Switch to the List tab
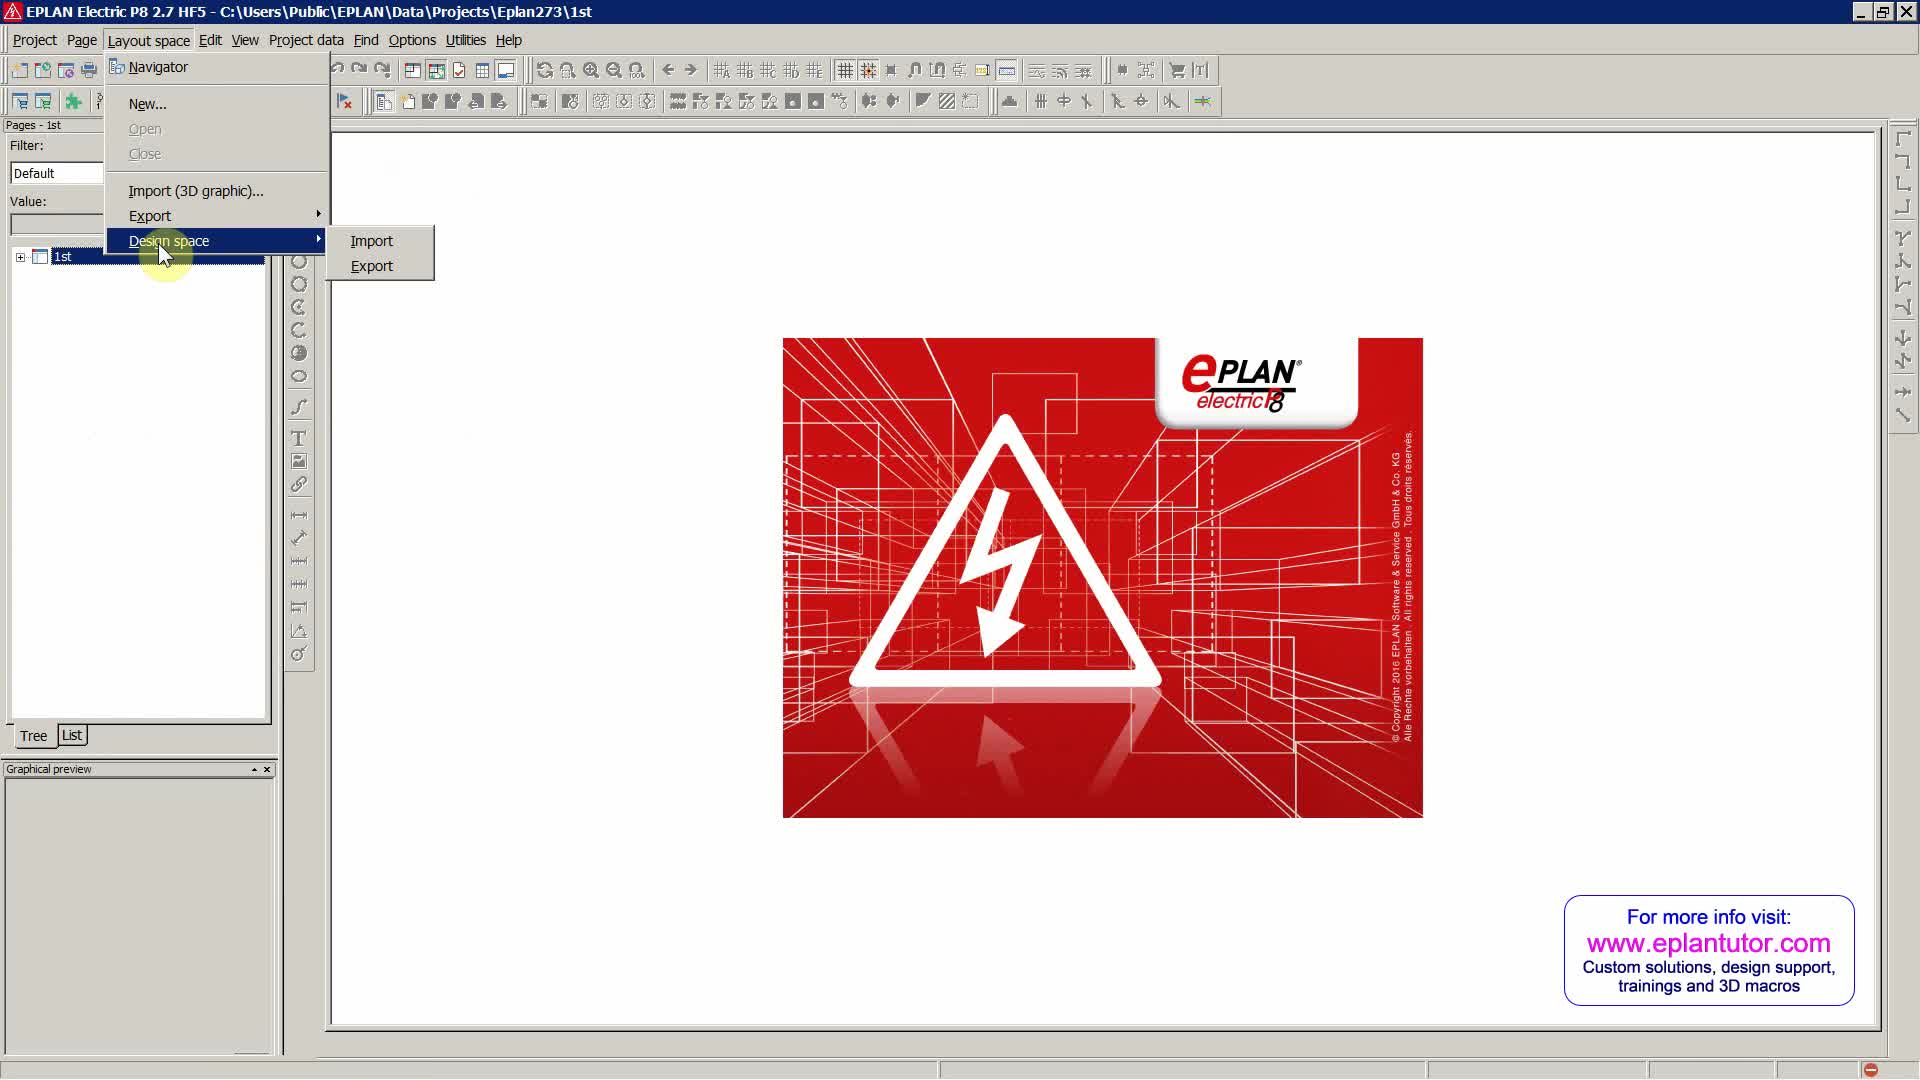This screenshot has height=1080, width=1920. click(x=72, y=735)
